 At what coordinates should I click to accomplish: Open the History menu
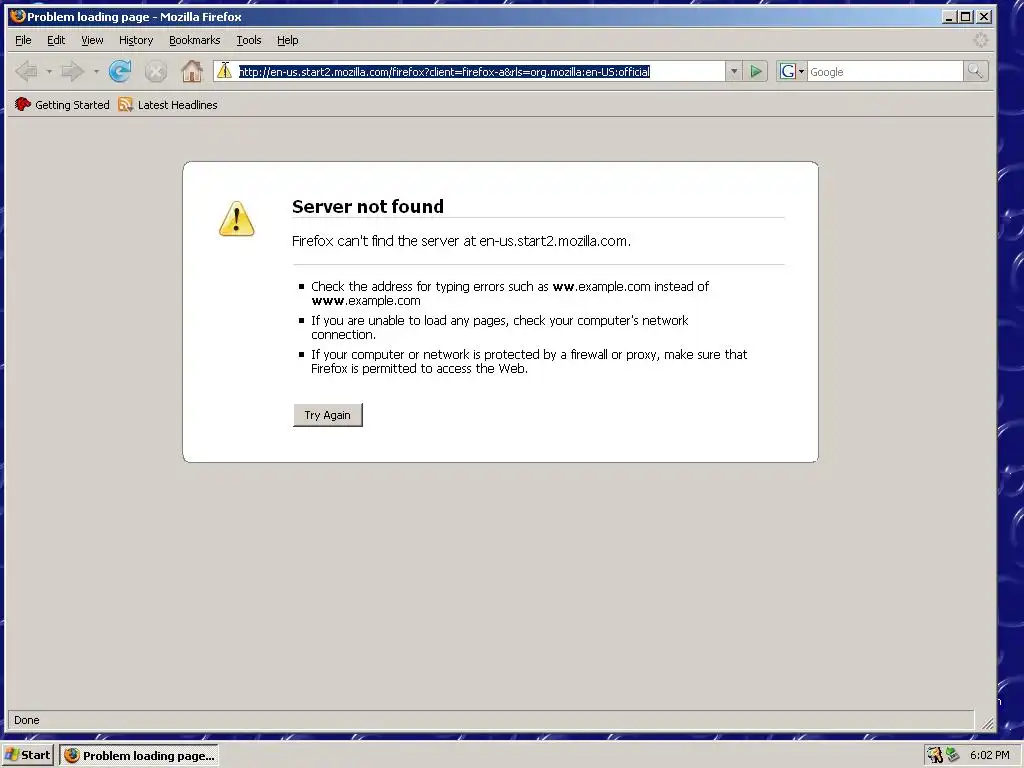136,40
